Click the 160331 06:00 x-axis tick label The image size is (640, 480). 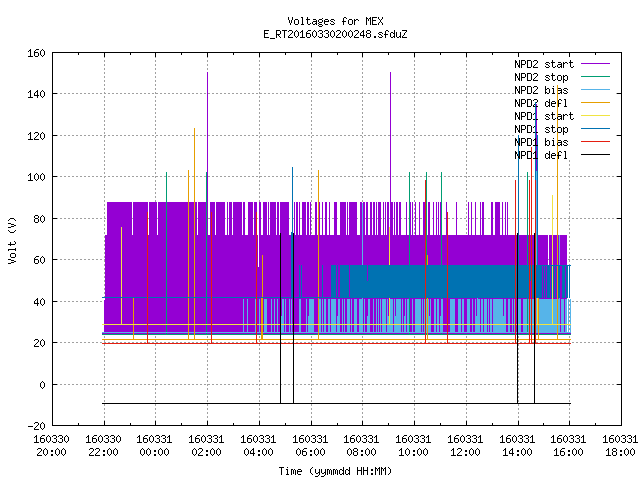point(310,446)
